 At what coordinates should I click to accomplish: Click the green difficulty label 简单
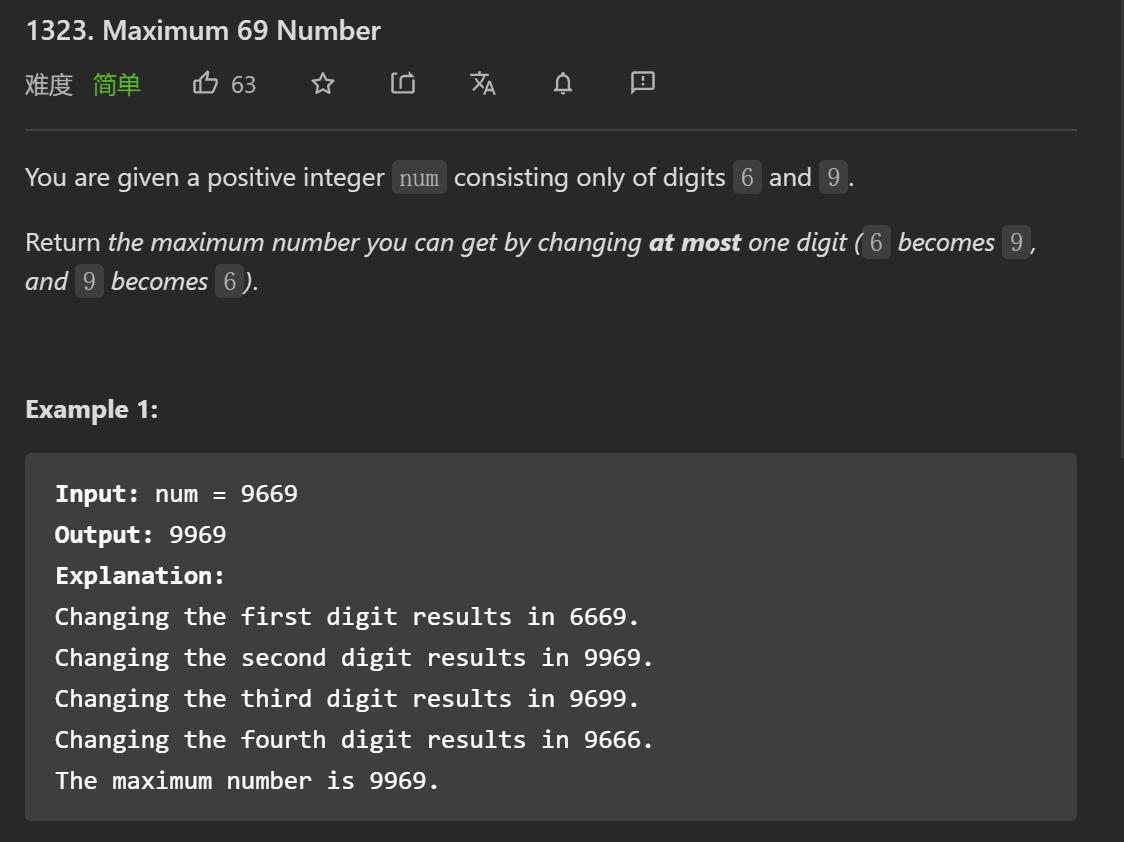(x=117, y=85)
